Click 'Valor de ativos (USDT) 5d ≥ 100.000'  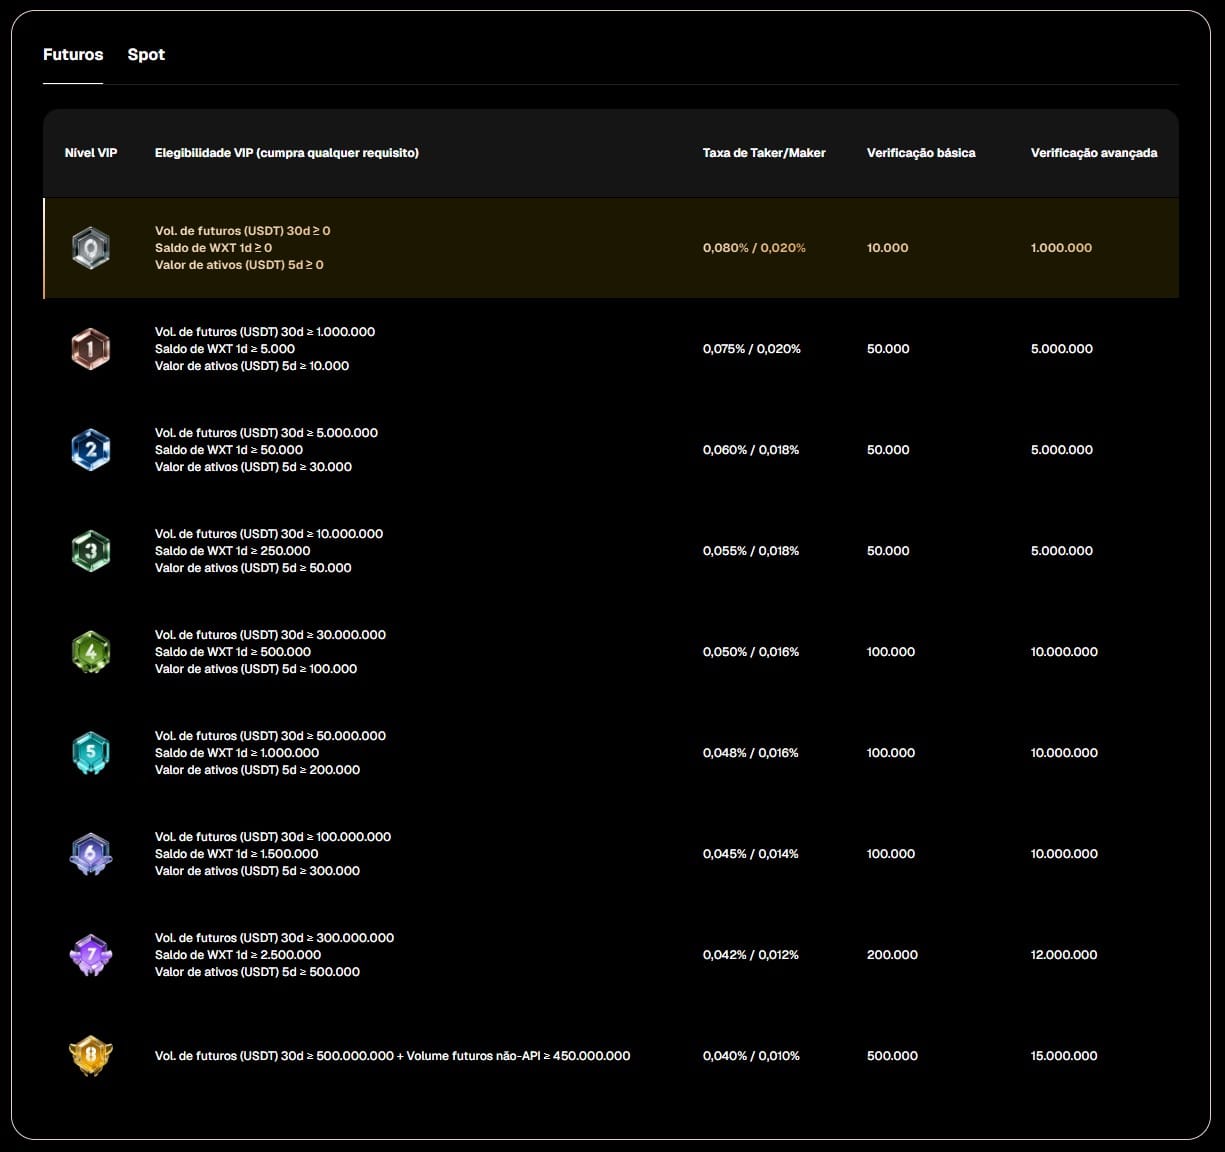[x=256, y=669]
